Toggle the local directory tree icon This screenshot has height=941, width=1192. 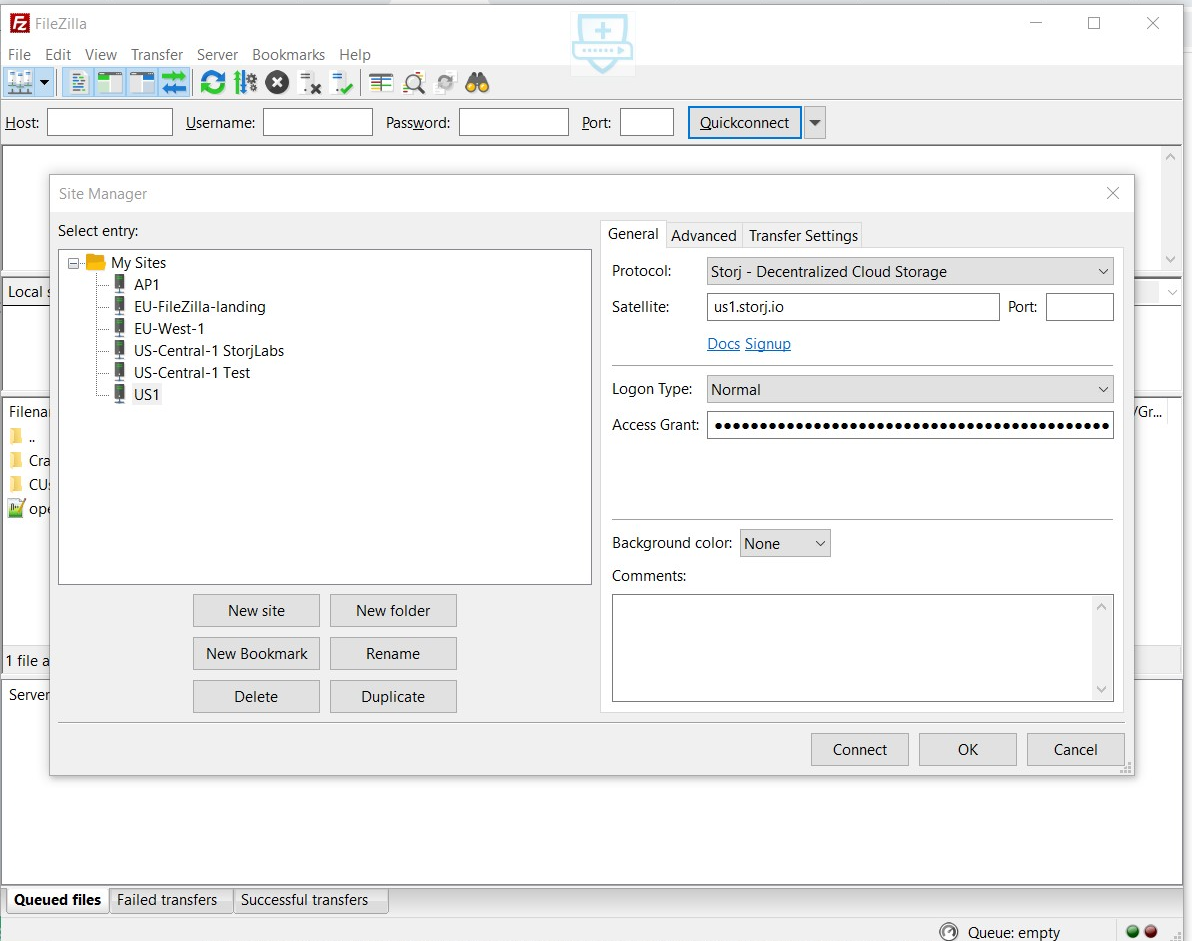tap(109, 82)
